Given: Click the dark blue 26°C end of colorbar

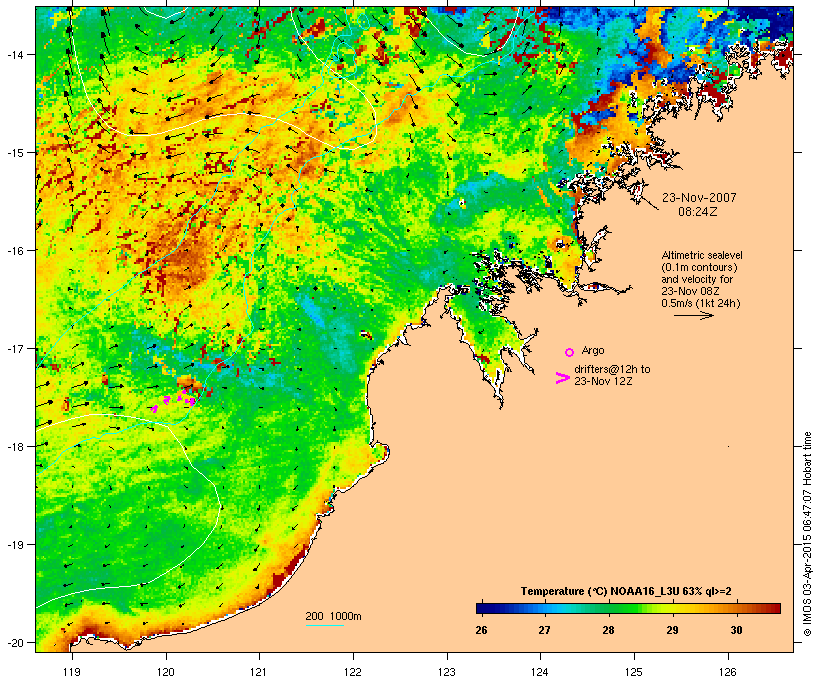Looking at the screenshot, I should 481,608.
